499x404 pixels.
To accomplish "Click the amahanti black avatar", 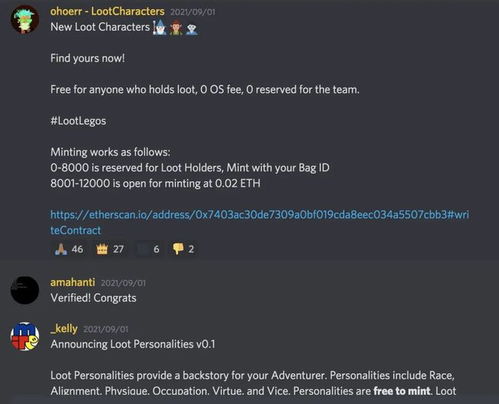I will pos(25,290).
